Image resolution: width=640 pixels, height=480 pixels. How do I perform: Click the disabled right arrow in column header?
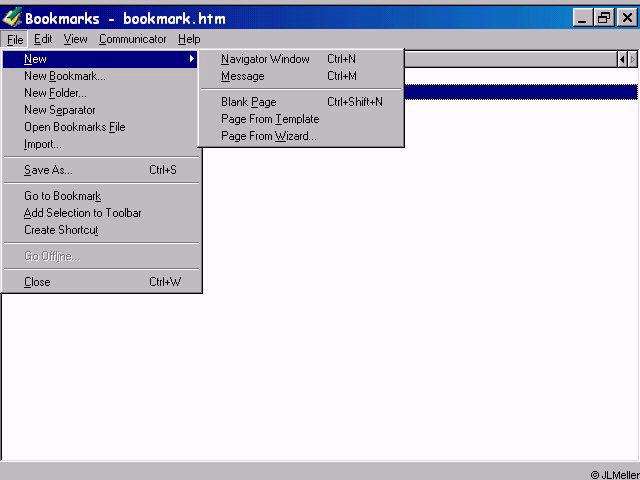pos(633,60)
